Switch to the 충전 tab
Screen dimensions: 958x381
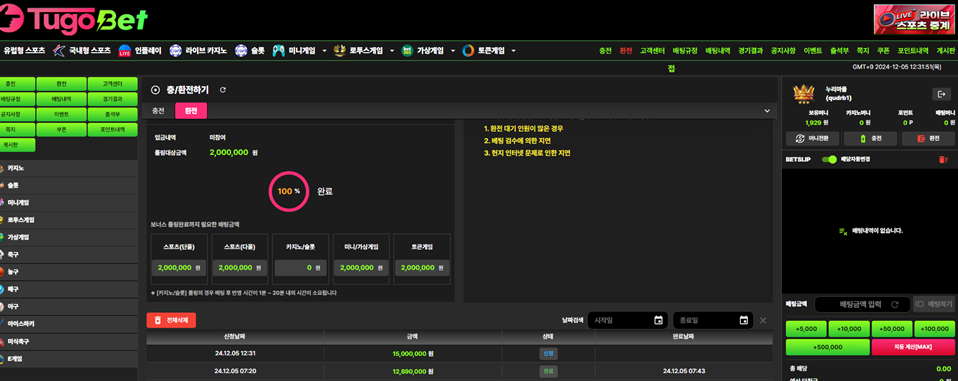point(158,111)
